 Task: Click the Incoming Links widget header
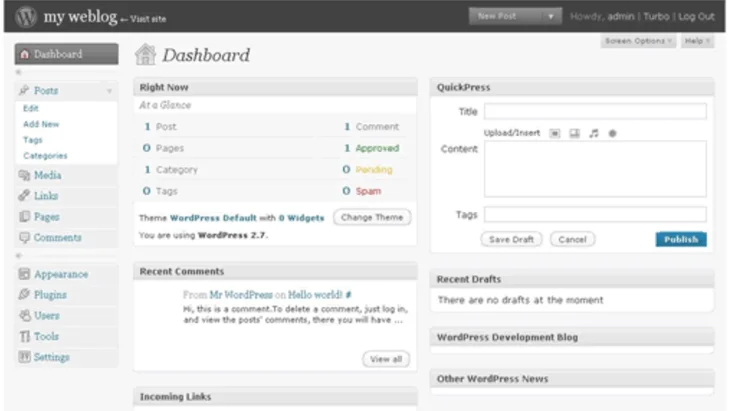(x=276, y=397)
